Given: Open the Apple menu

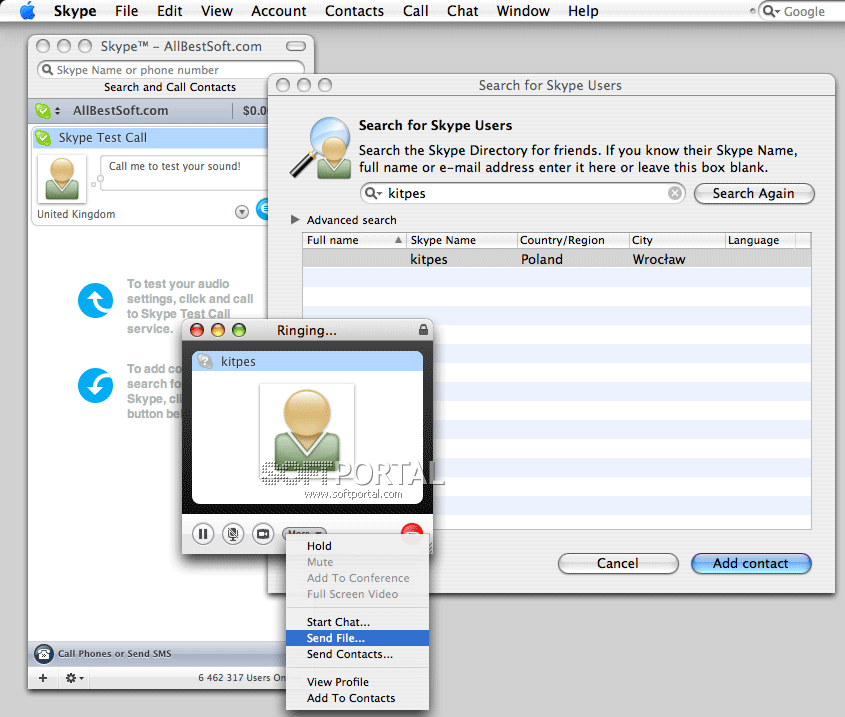Looking at the screenshot, I should coord(27,10).
